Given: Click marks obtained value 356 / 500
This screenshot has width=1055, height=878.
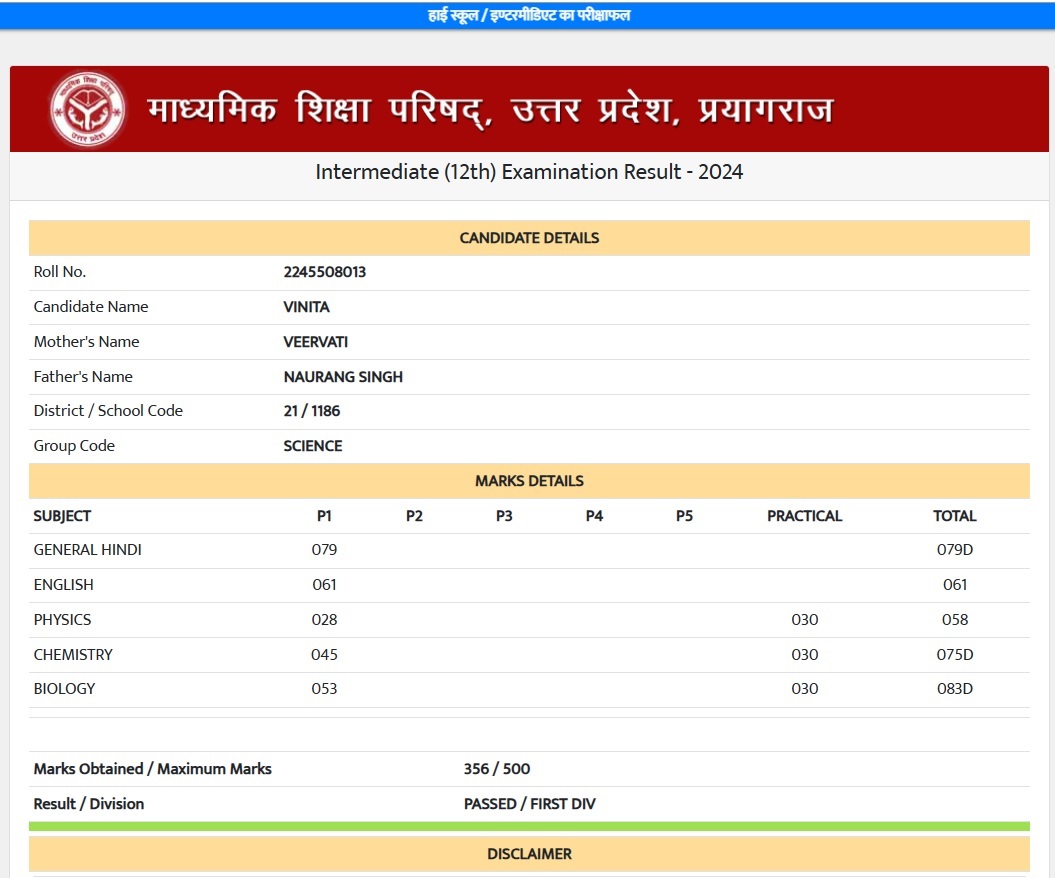Looking at the screenshot, I should [x=497, y=769].
